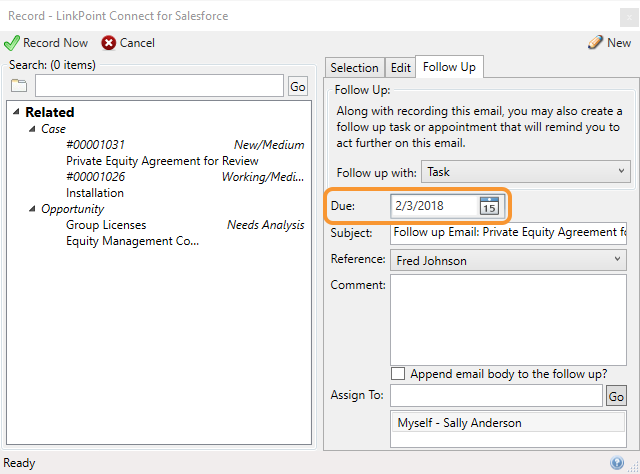Click the green Record Now checkmark icon

click(x=11, y=43)
